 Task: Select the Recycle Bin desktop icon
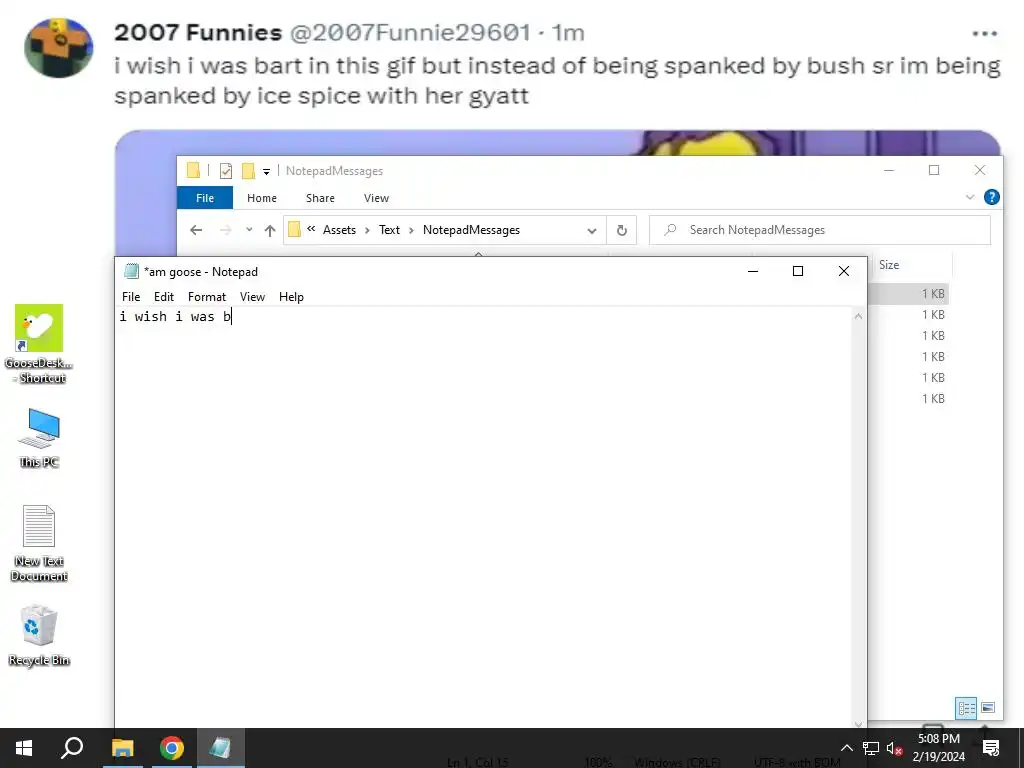pyautogui.click(x=39, y=636)
